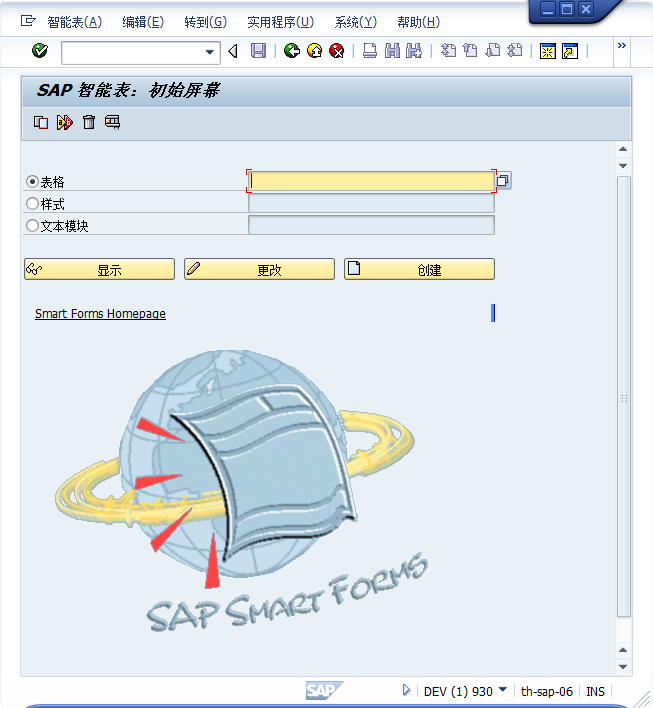Click the SAP logo in status bar
653x708 pixels.
coord(324,690)
